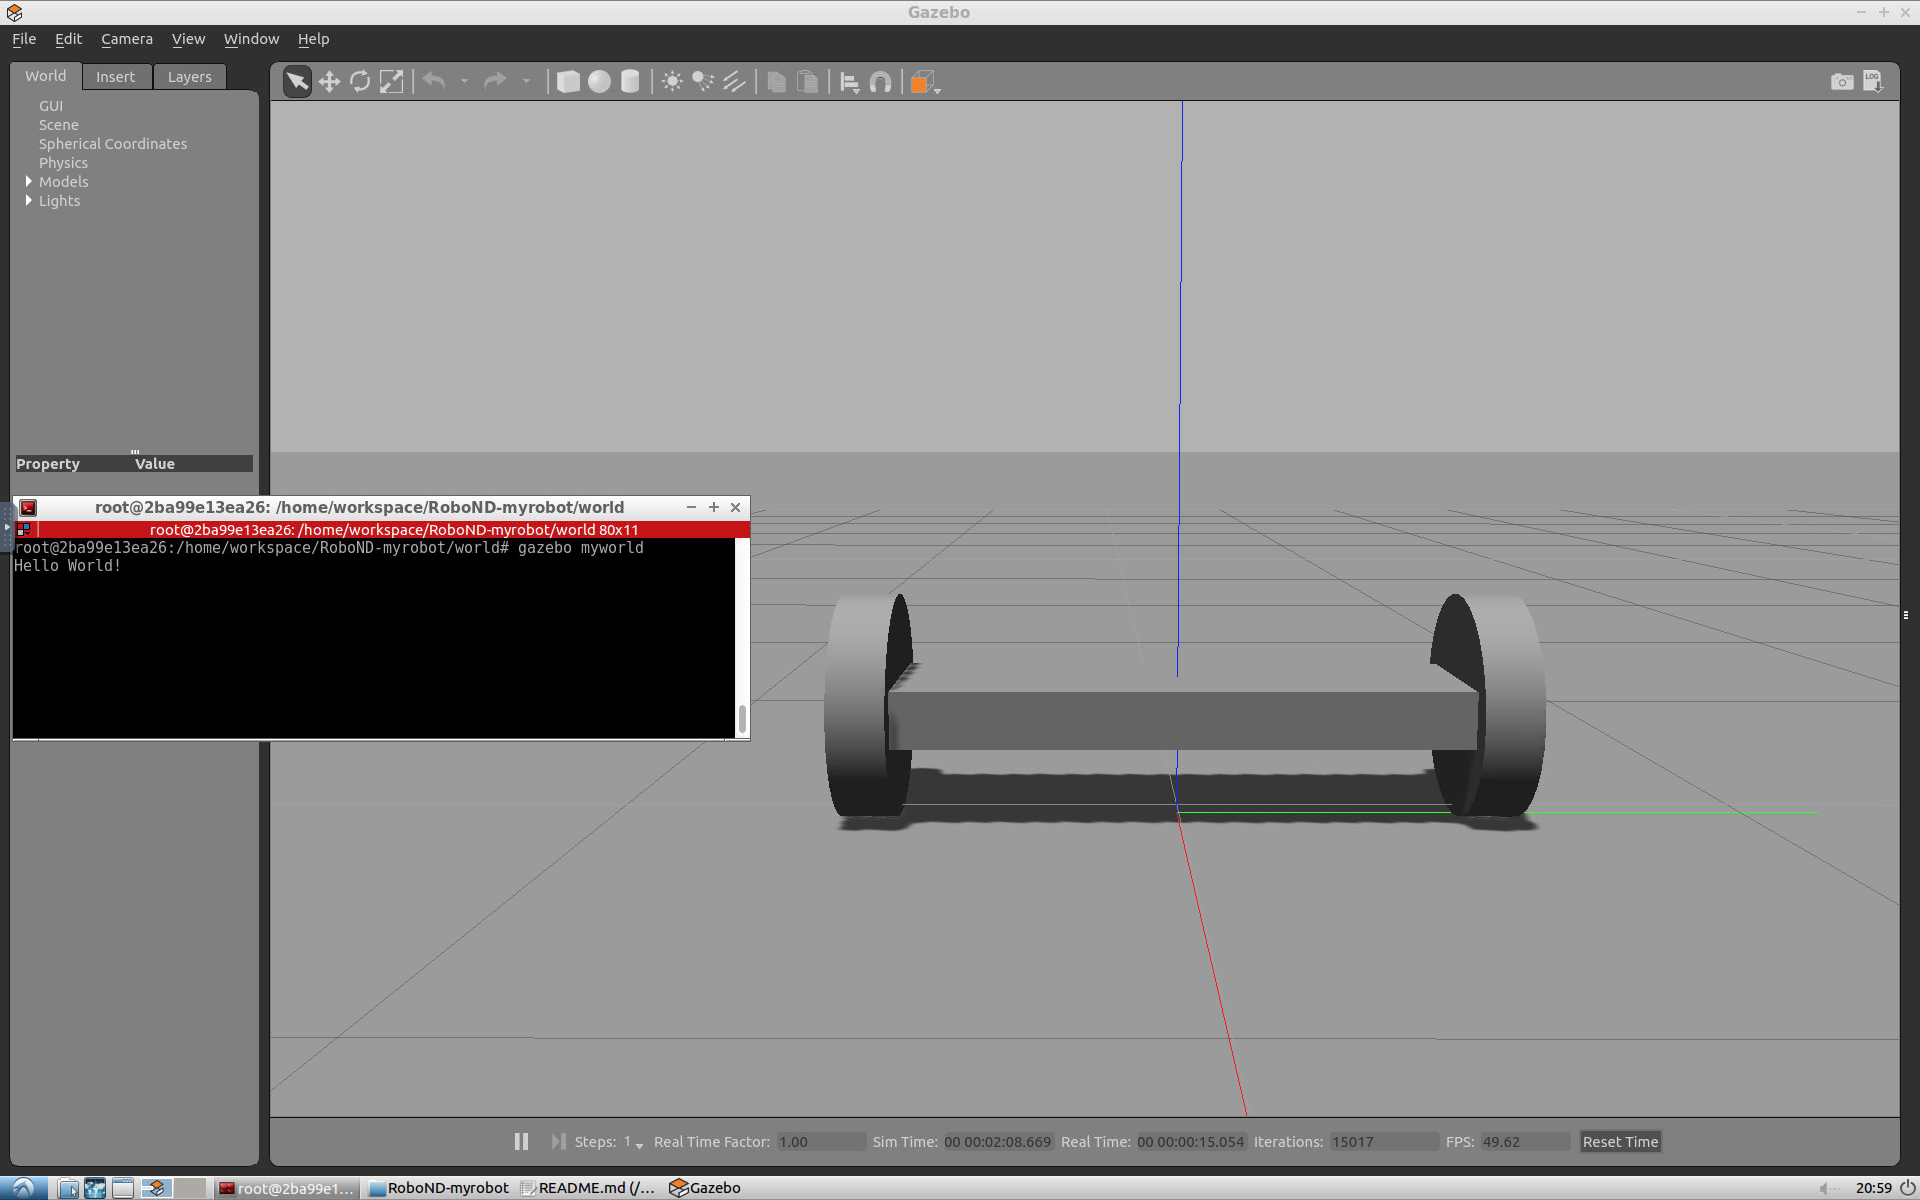This screenshot has width=1920, height=1200.
Task: Step the simulation forward once
Action: coord(558,1141)
